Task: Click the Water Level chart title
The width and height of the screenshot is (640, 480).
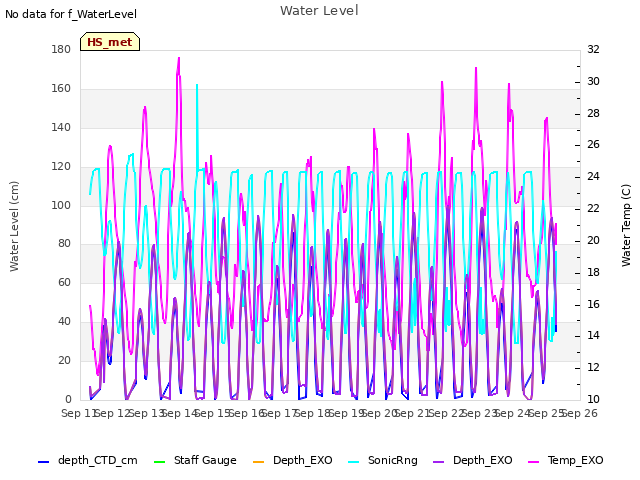Action: (319, 11)
